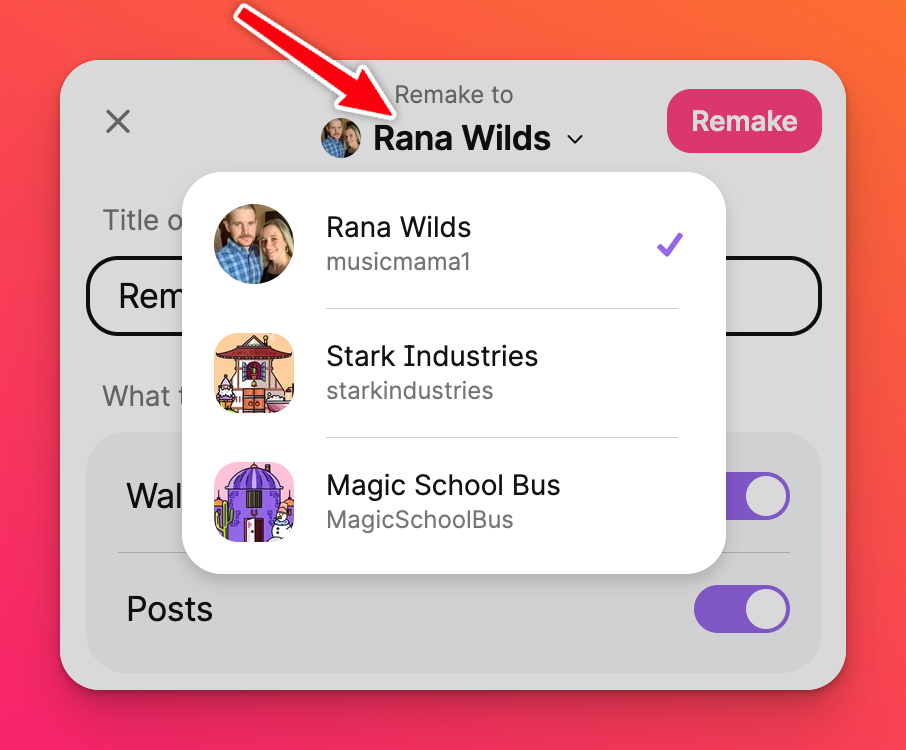Click the Stark Industries pagoda icon
906x750 pixels.
[x=254, y=373]
